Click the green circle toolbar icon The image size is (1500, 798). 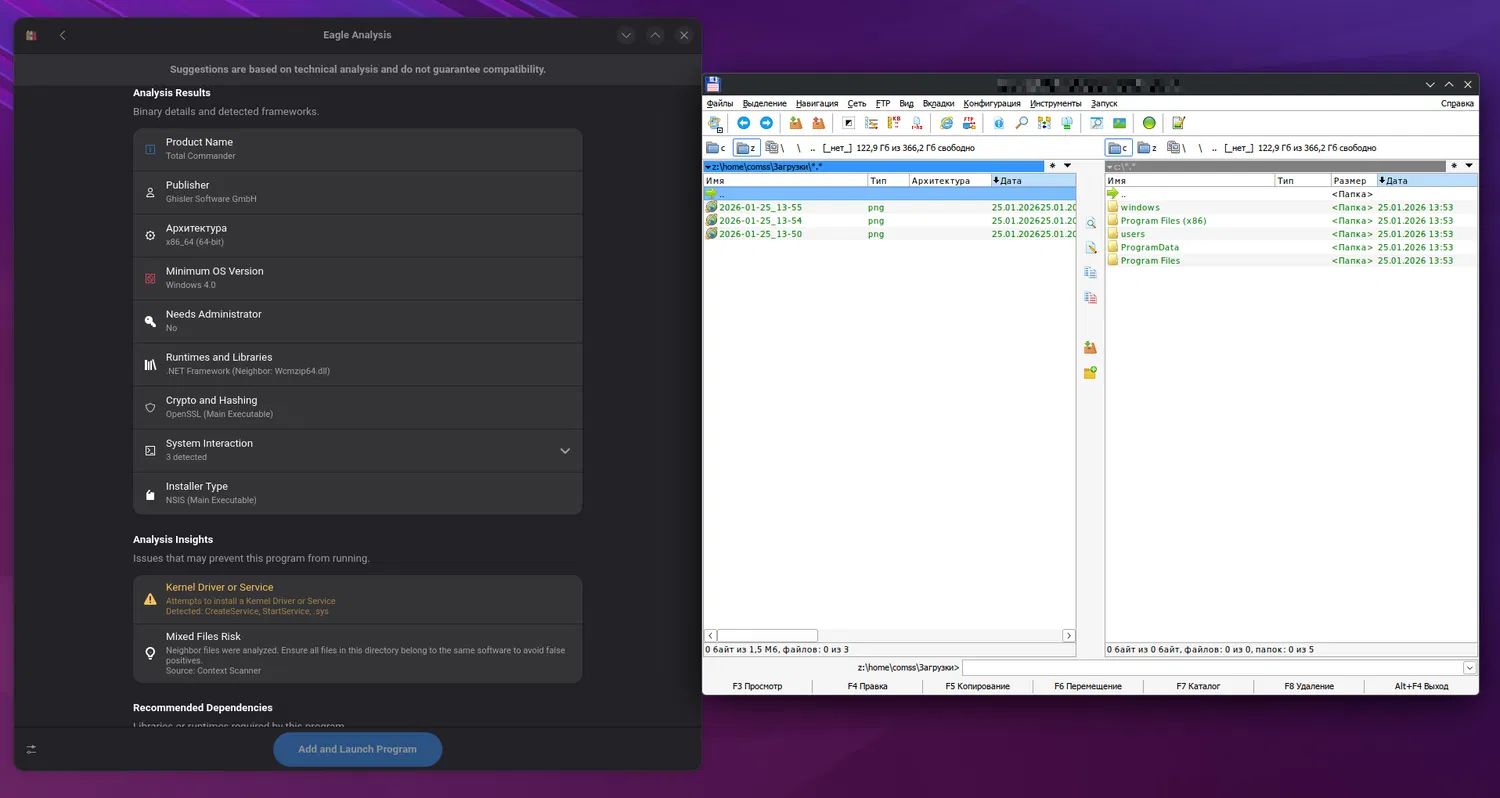coord(1149,123)
